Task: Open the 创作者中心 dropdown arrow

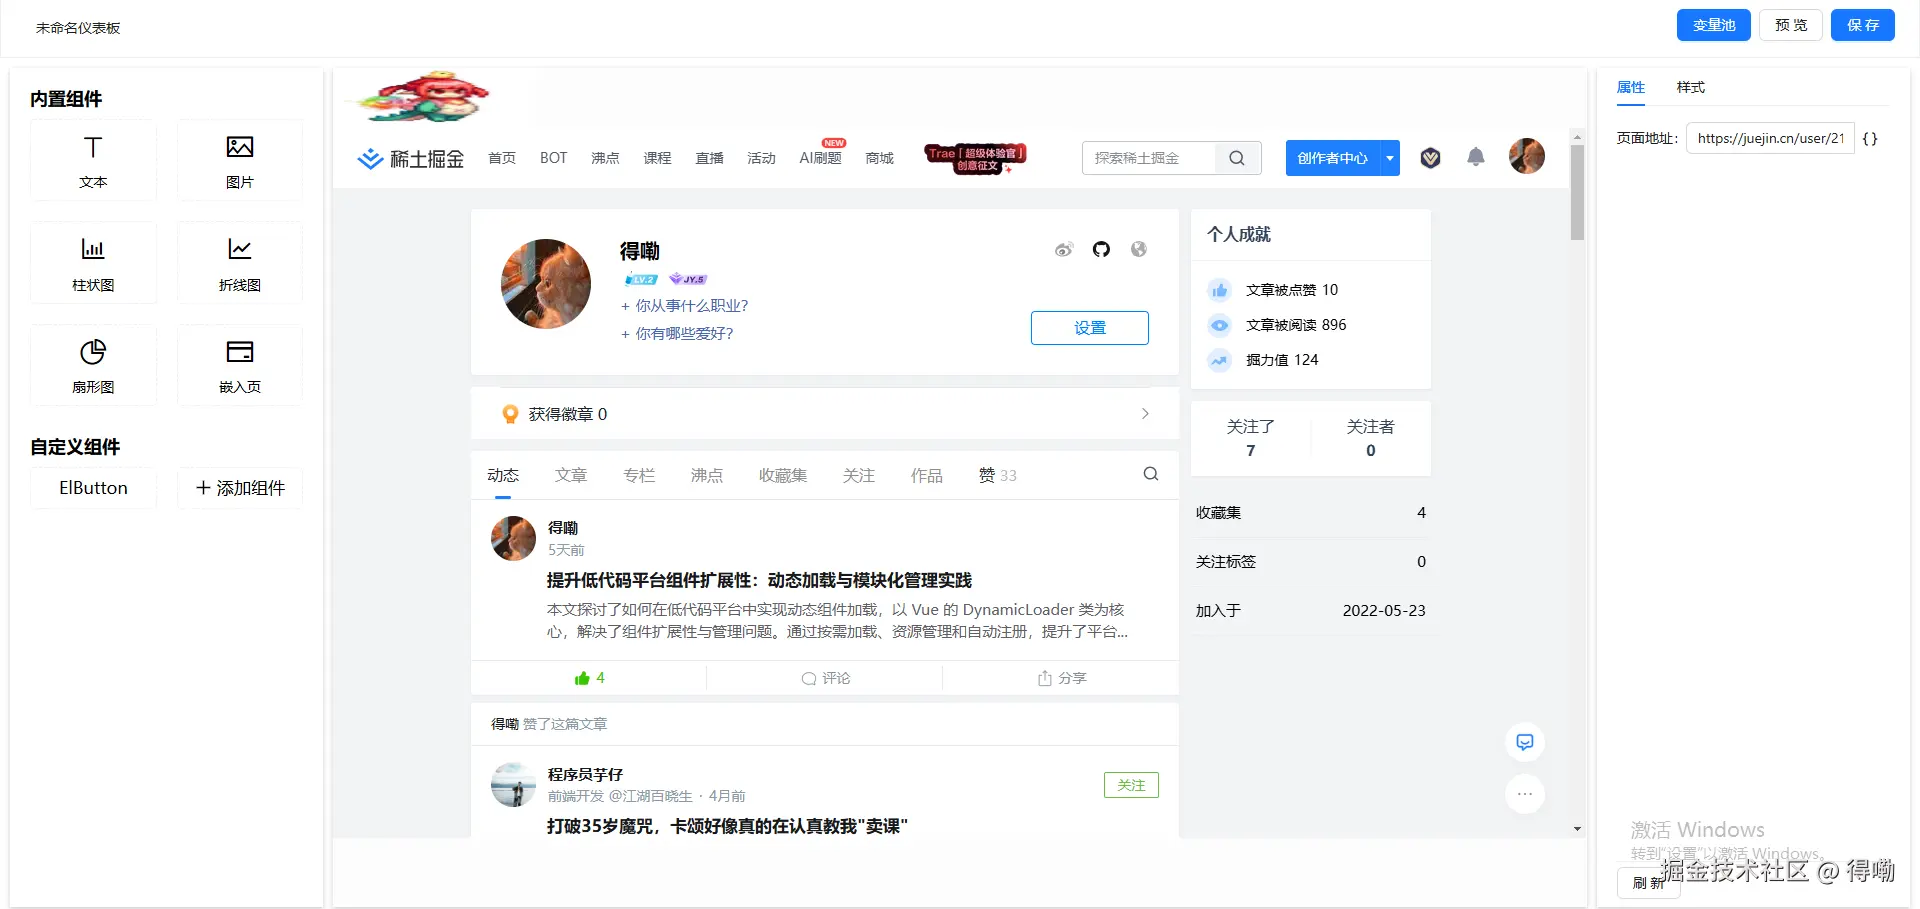Action: pos(1389,157)
